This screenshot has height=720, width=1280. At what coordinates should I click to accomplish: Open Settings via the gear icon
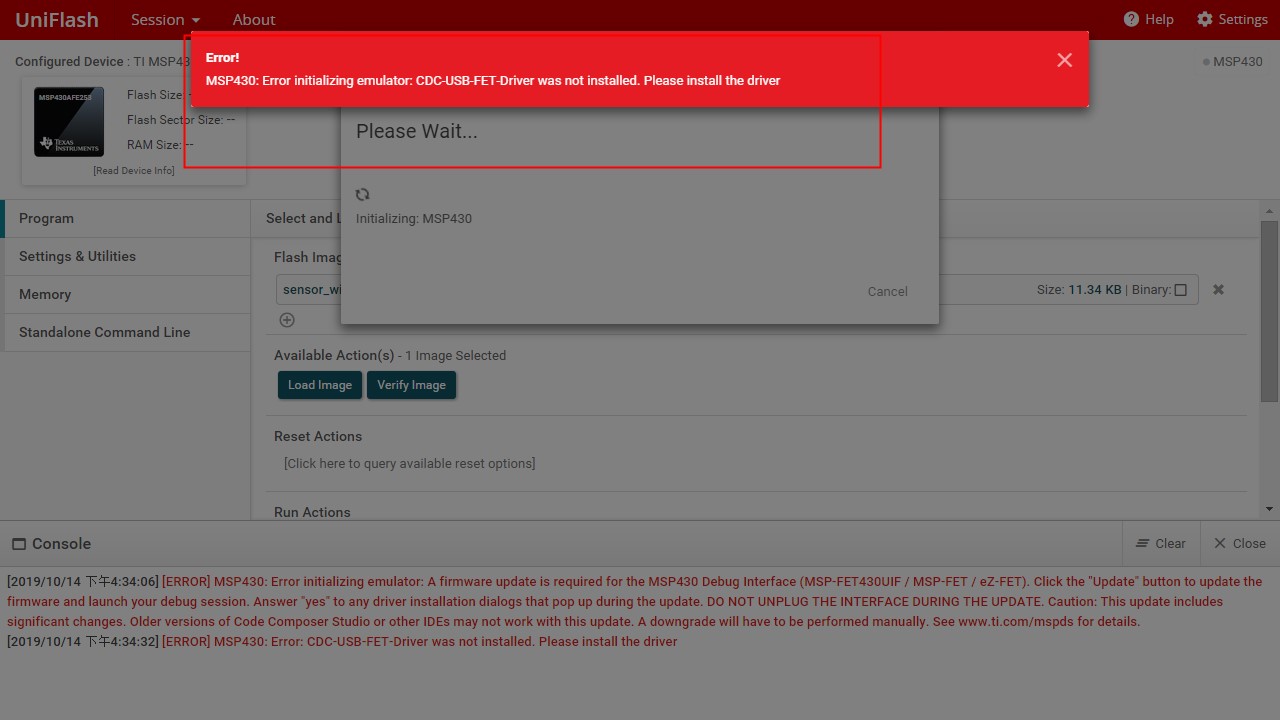coord(1204,19)
